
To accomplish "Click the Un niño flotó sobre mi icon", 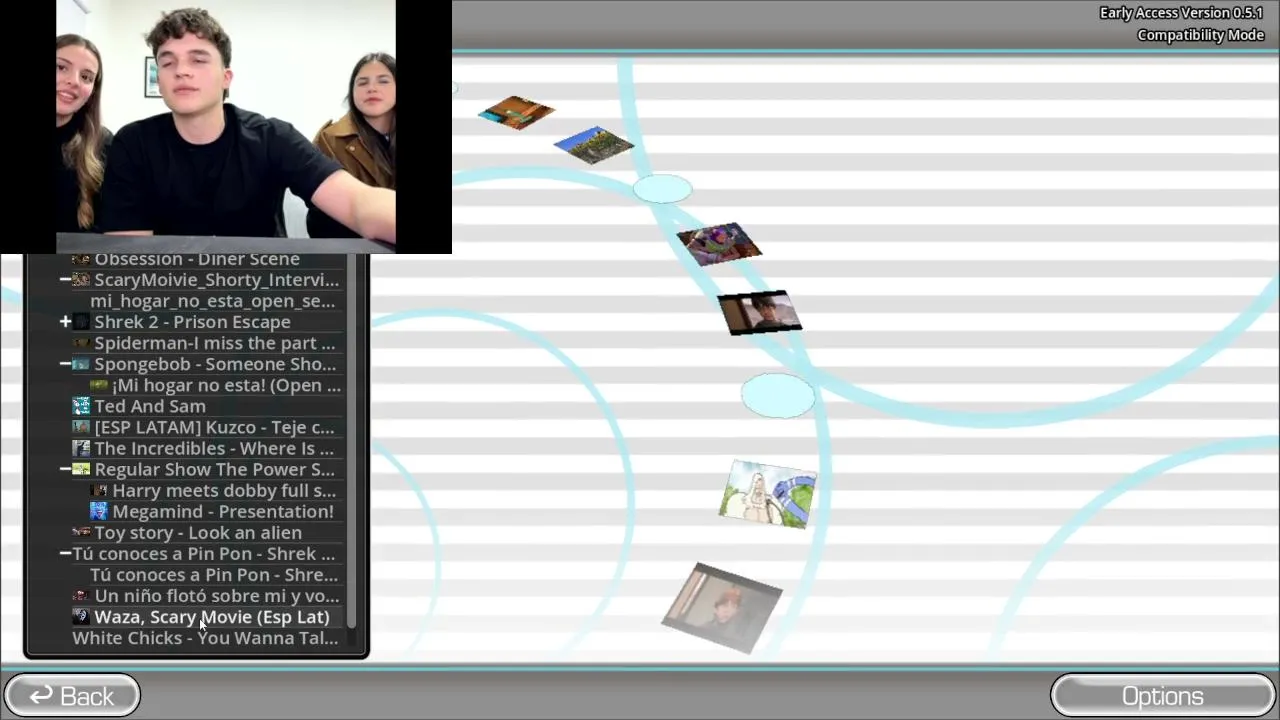I will coord(81,596).
